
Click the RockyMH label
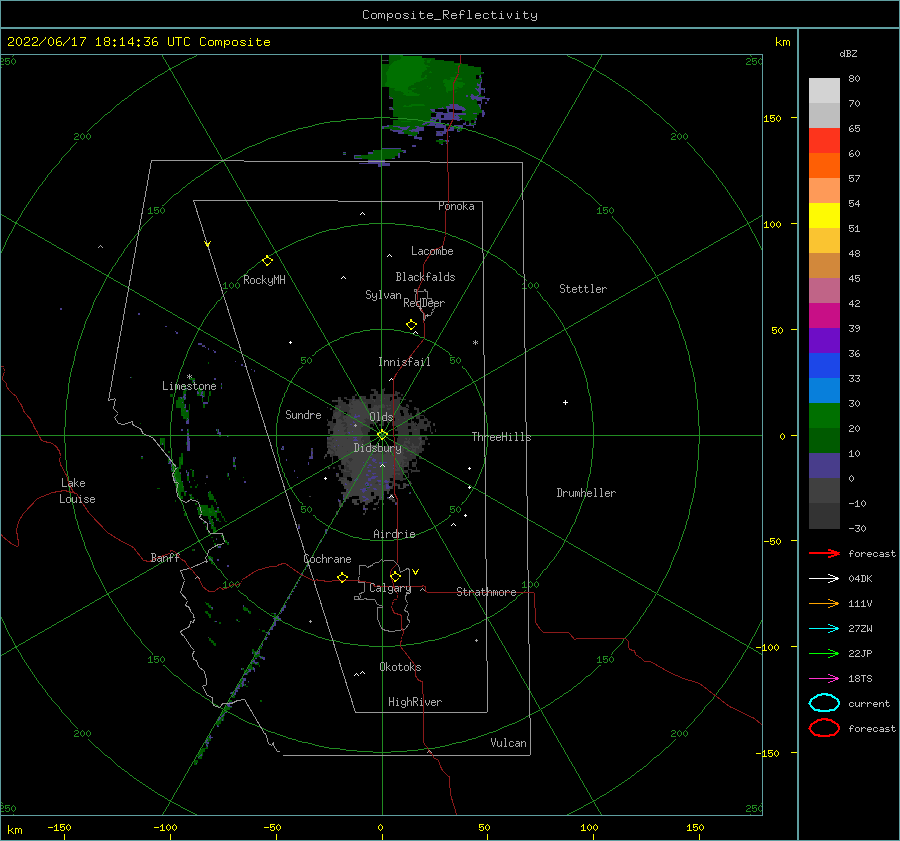click(x=264, y=280)
